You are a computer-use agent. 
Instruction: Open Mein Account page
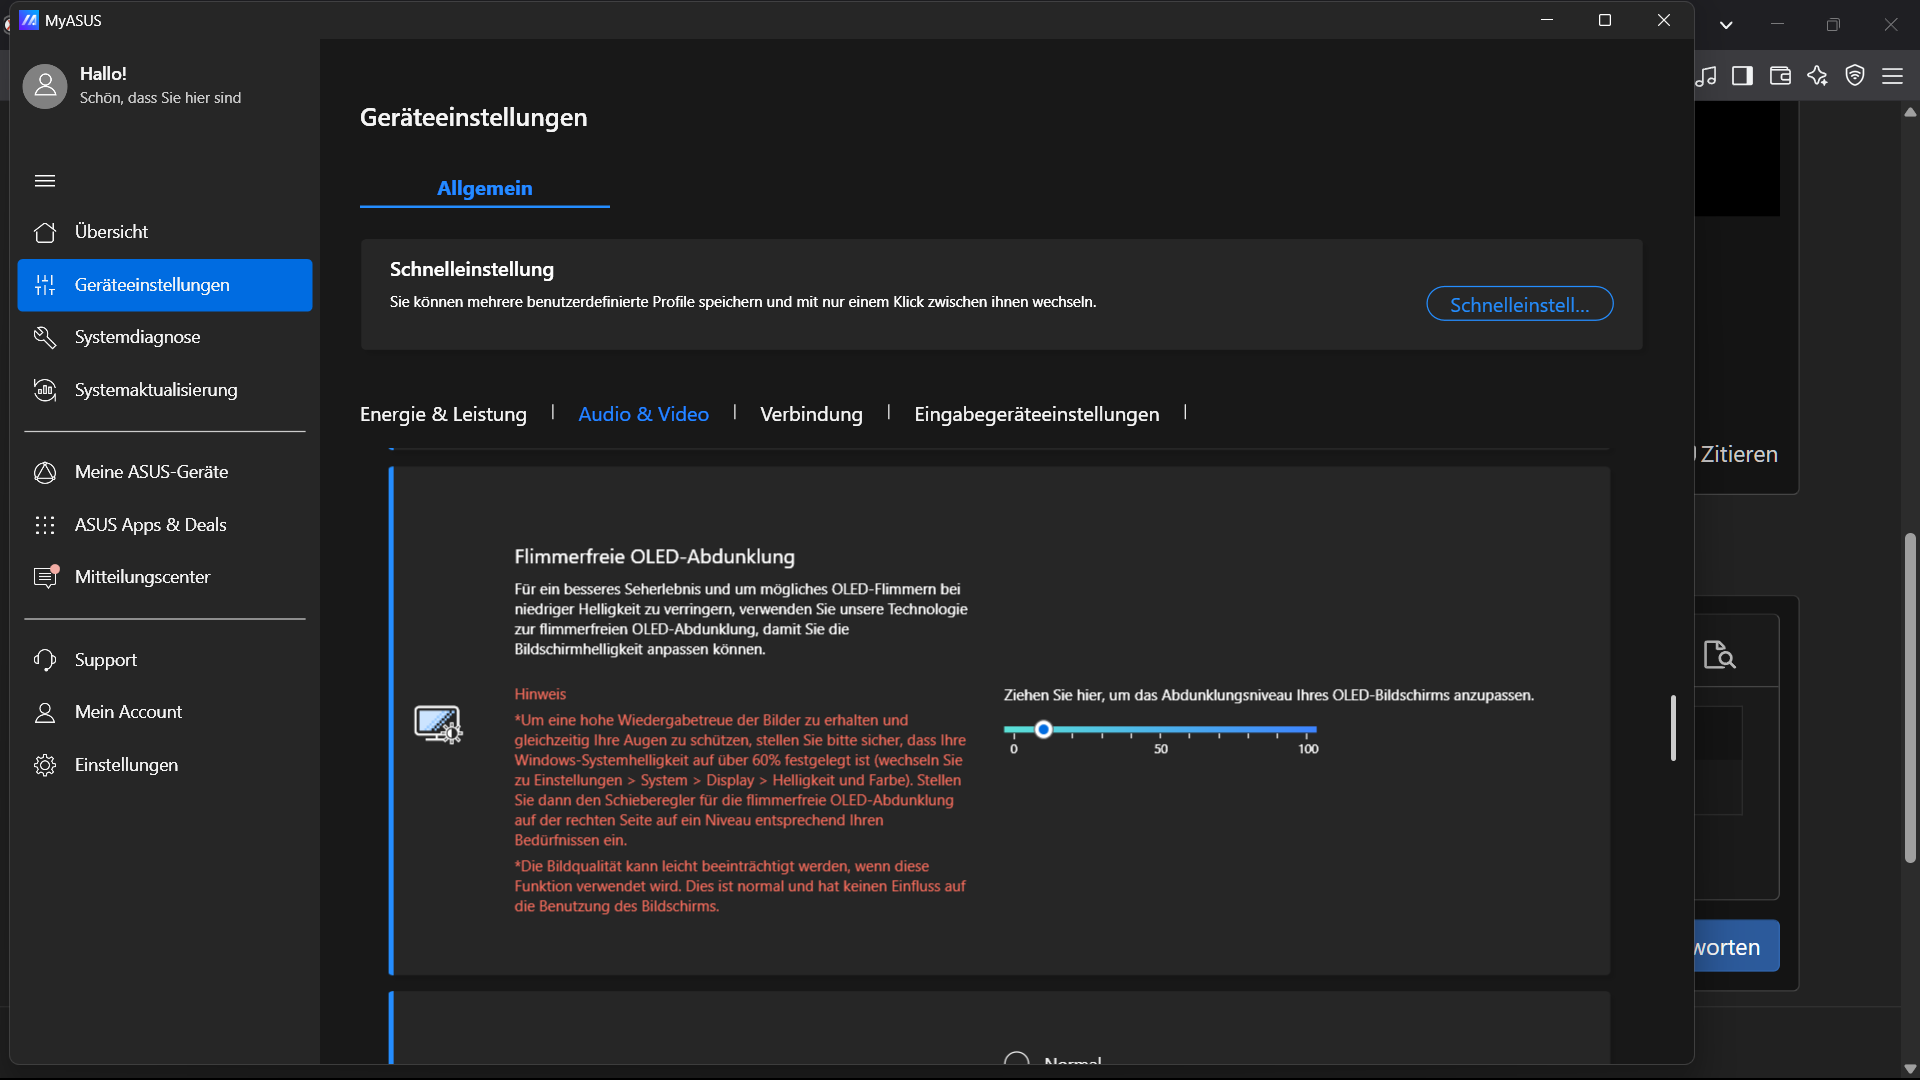128,712
